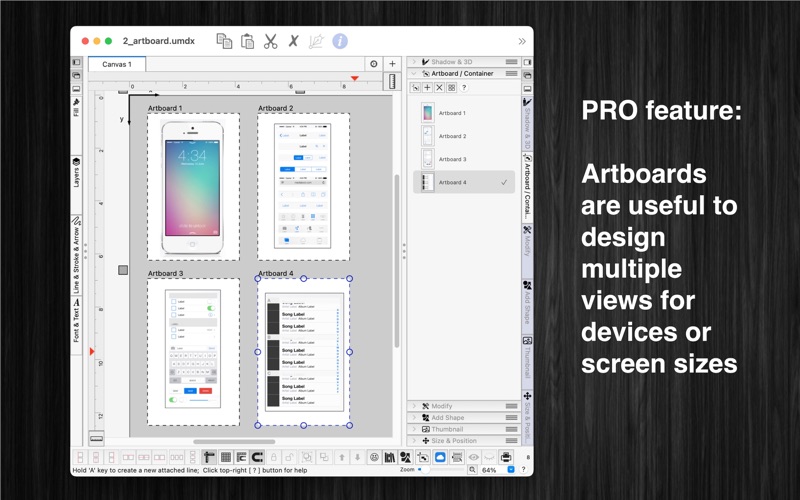Open Artboard panel help question mark
The image size is (800, 500).
464,88
